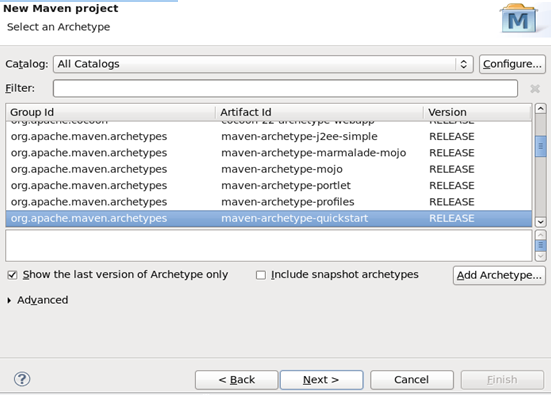The height and width of the screenshot is (395, 551).
Task: Sort by Artifact Id column header
Action: 319,112
